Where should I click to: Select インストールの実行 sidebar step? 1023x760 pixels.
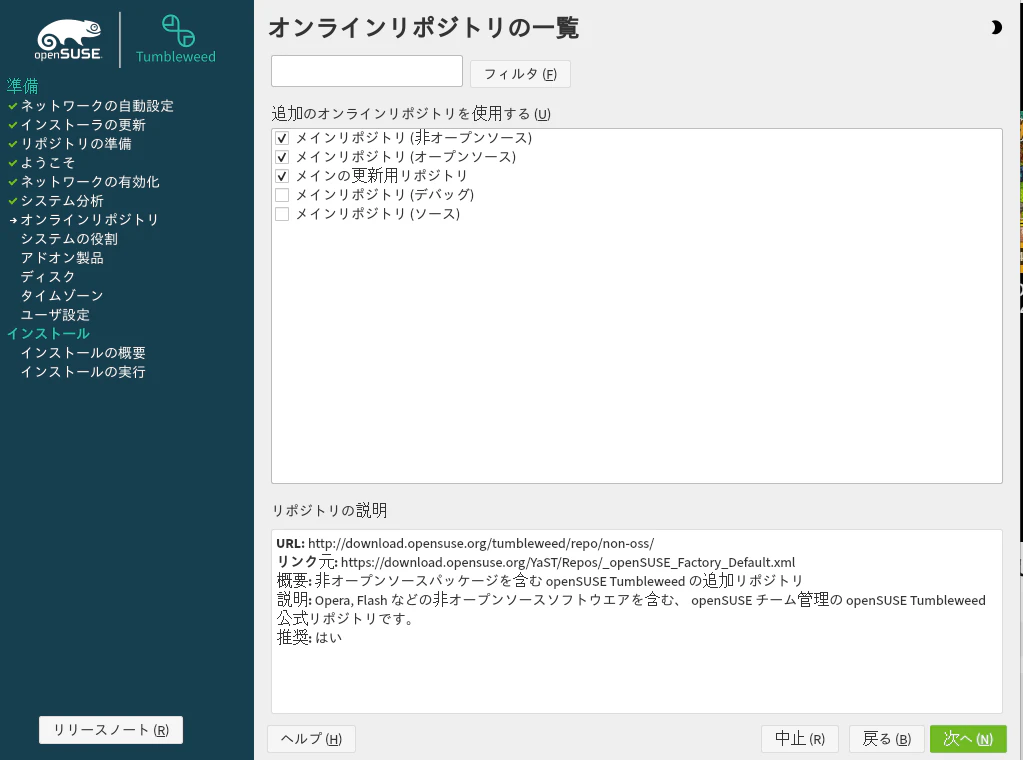tap(83, 372)
